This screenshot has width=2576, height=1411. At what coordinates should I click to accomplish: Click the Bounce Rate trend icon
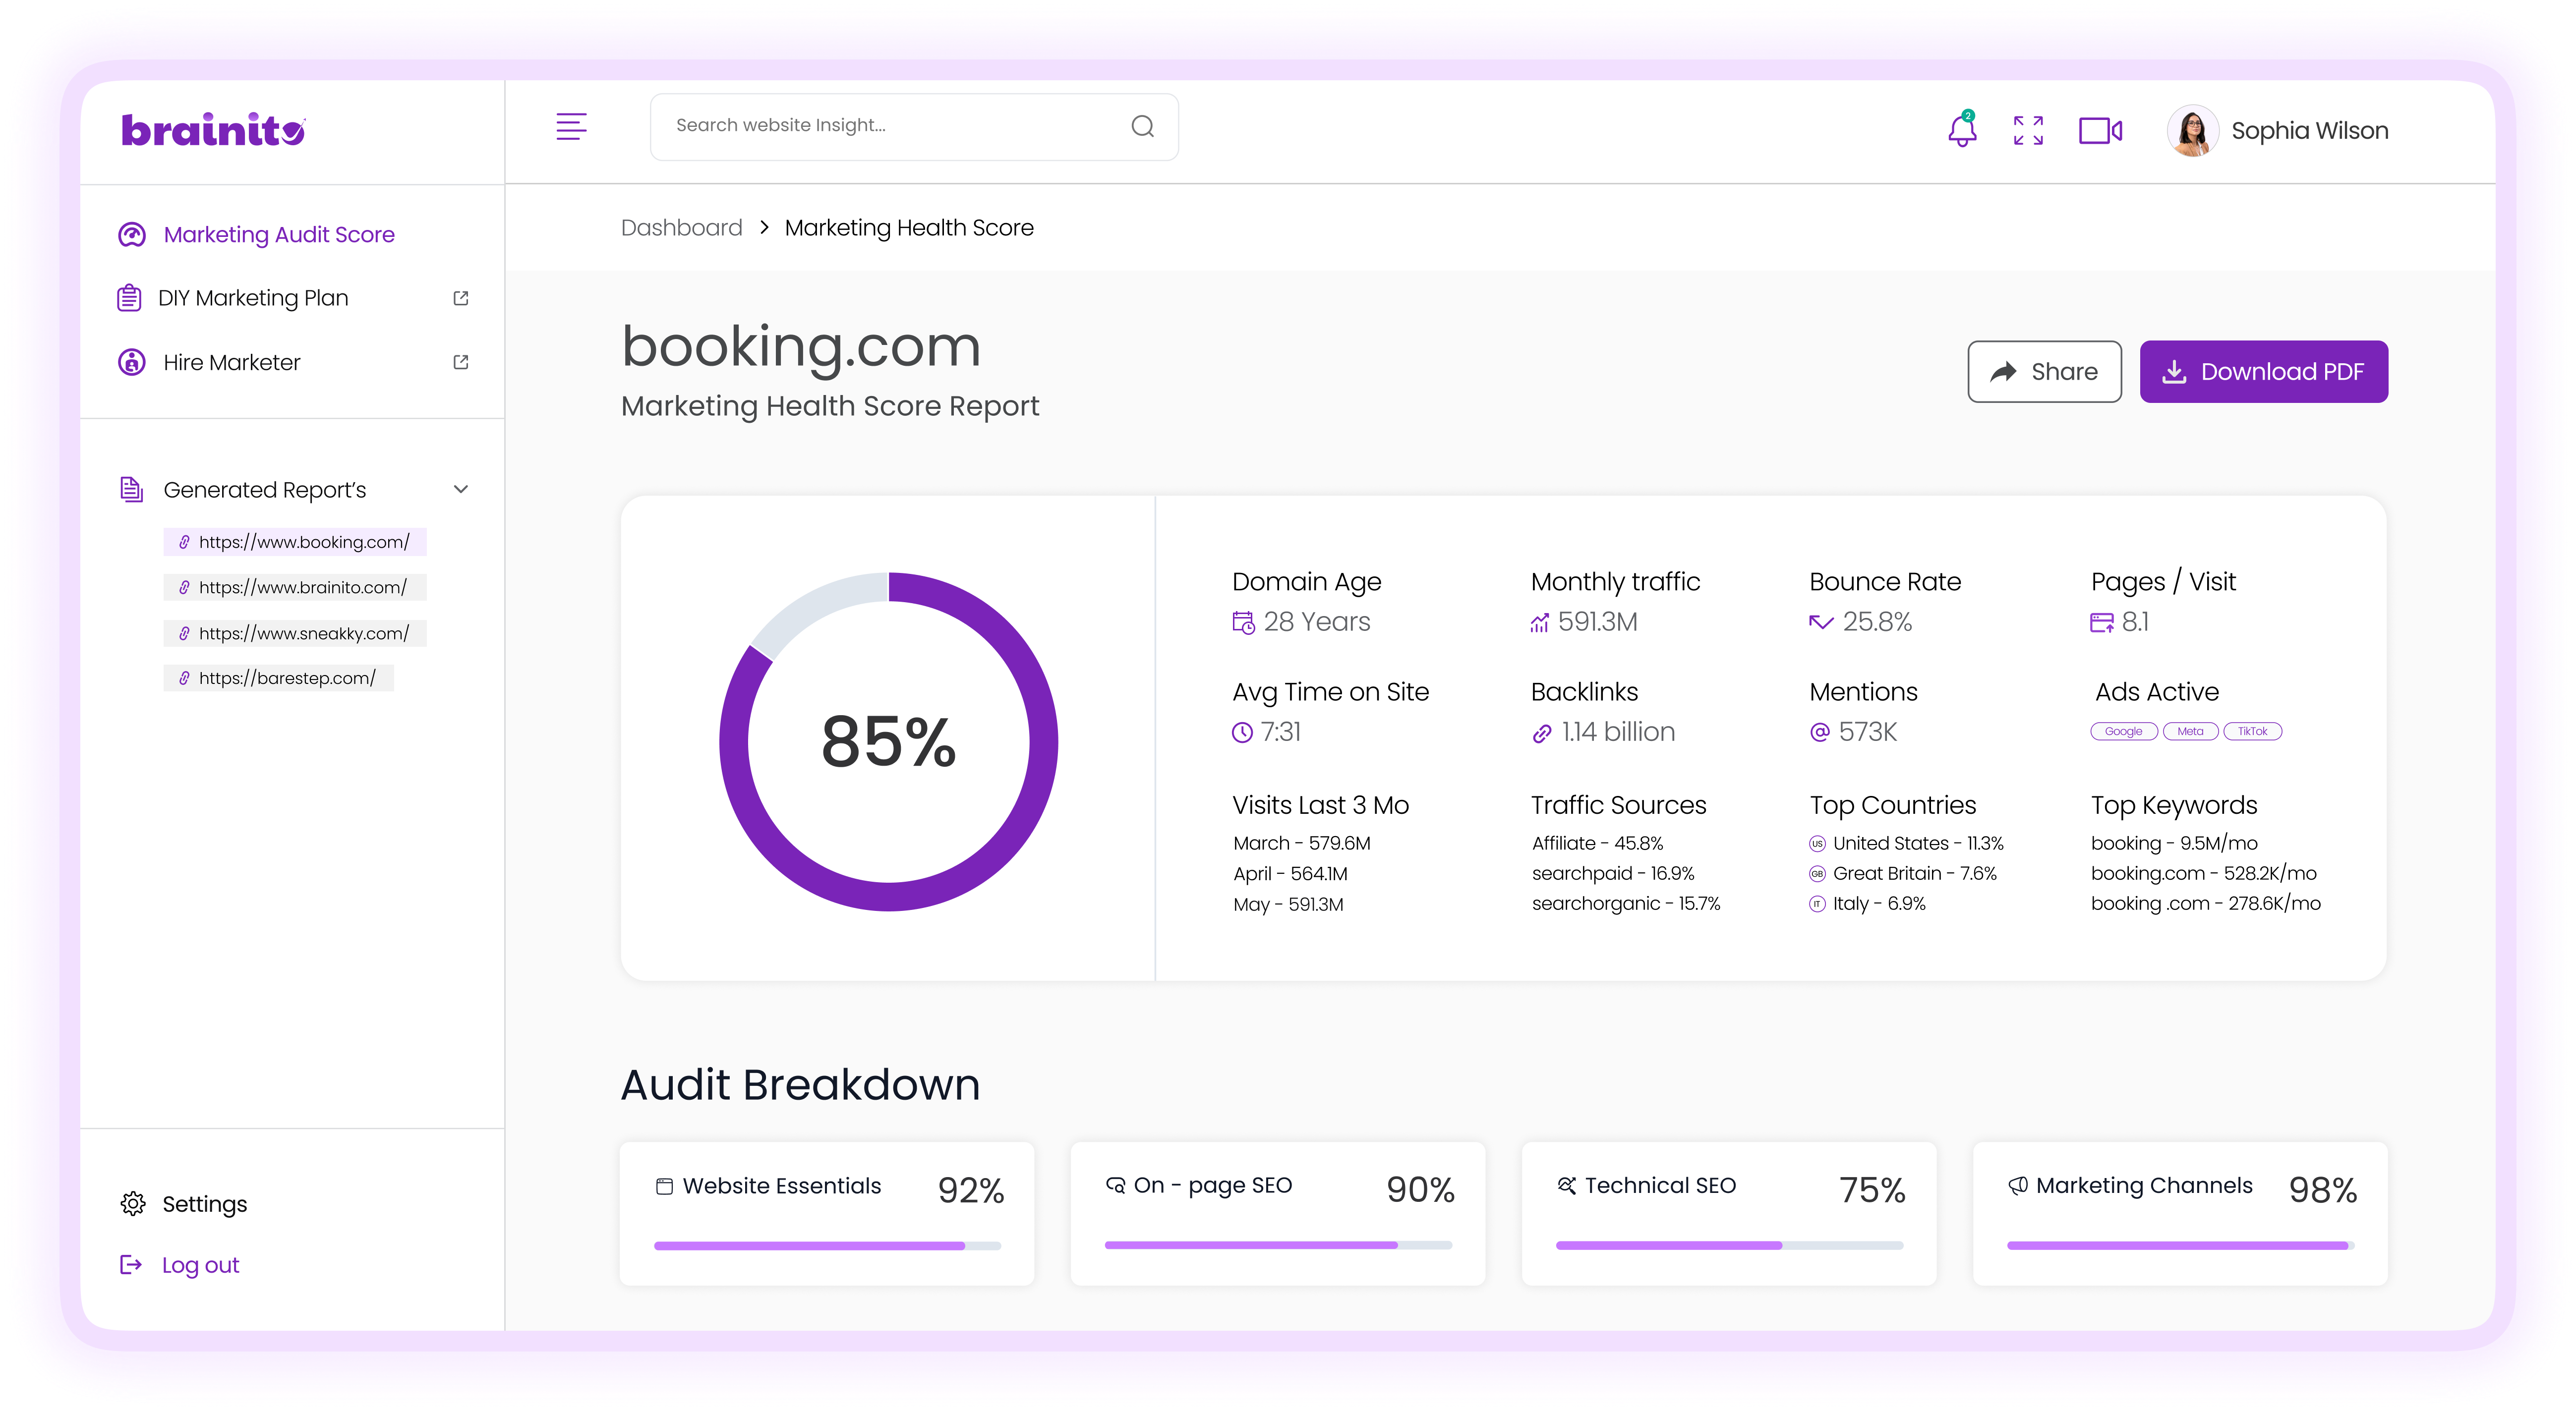(1821, 622)
